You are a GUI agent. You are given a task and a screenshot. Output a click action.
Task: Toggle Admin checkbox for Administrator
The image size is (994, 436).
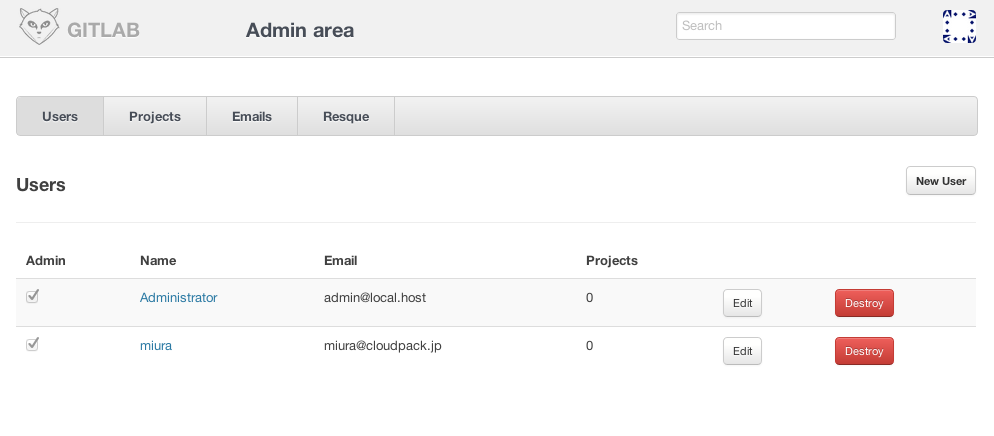click(x=32, y=296)
